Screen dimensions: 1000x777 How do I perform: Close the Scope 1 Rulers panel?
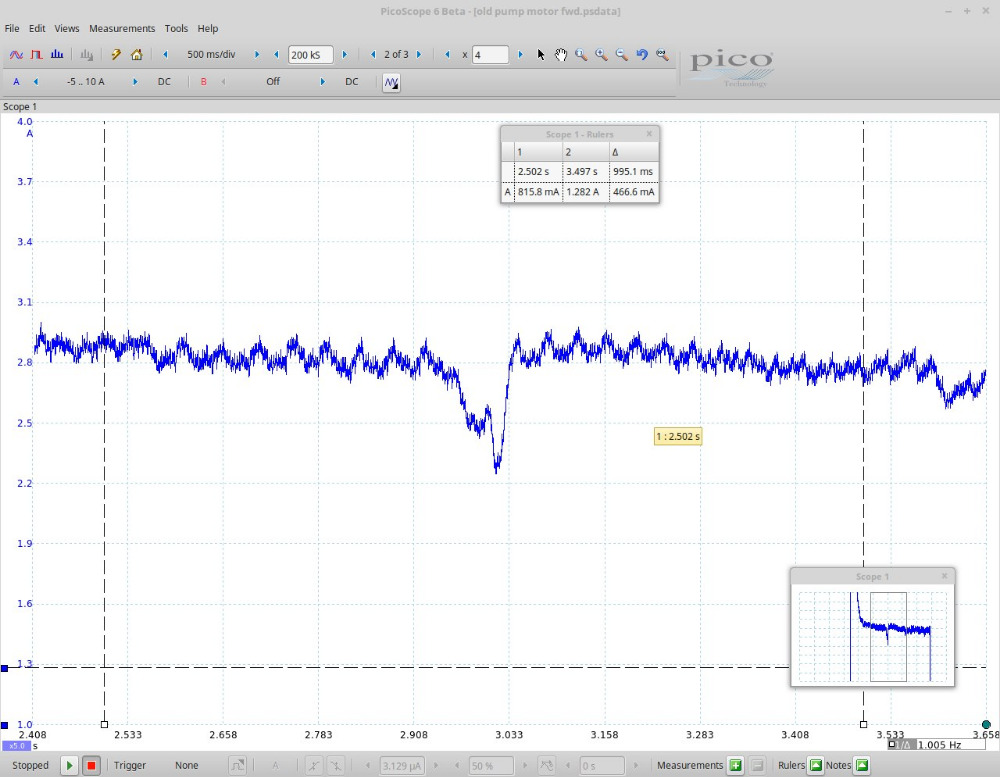tap(649, 133)
